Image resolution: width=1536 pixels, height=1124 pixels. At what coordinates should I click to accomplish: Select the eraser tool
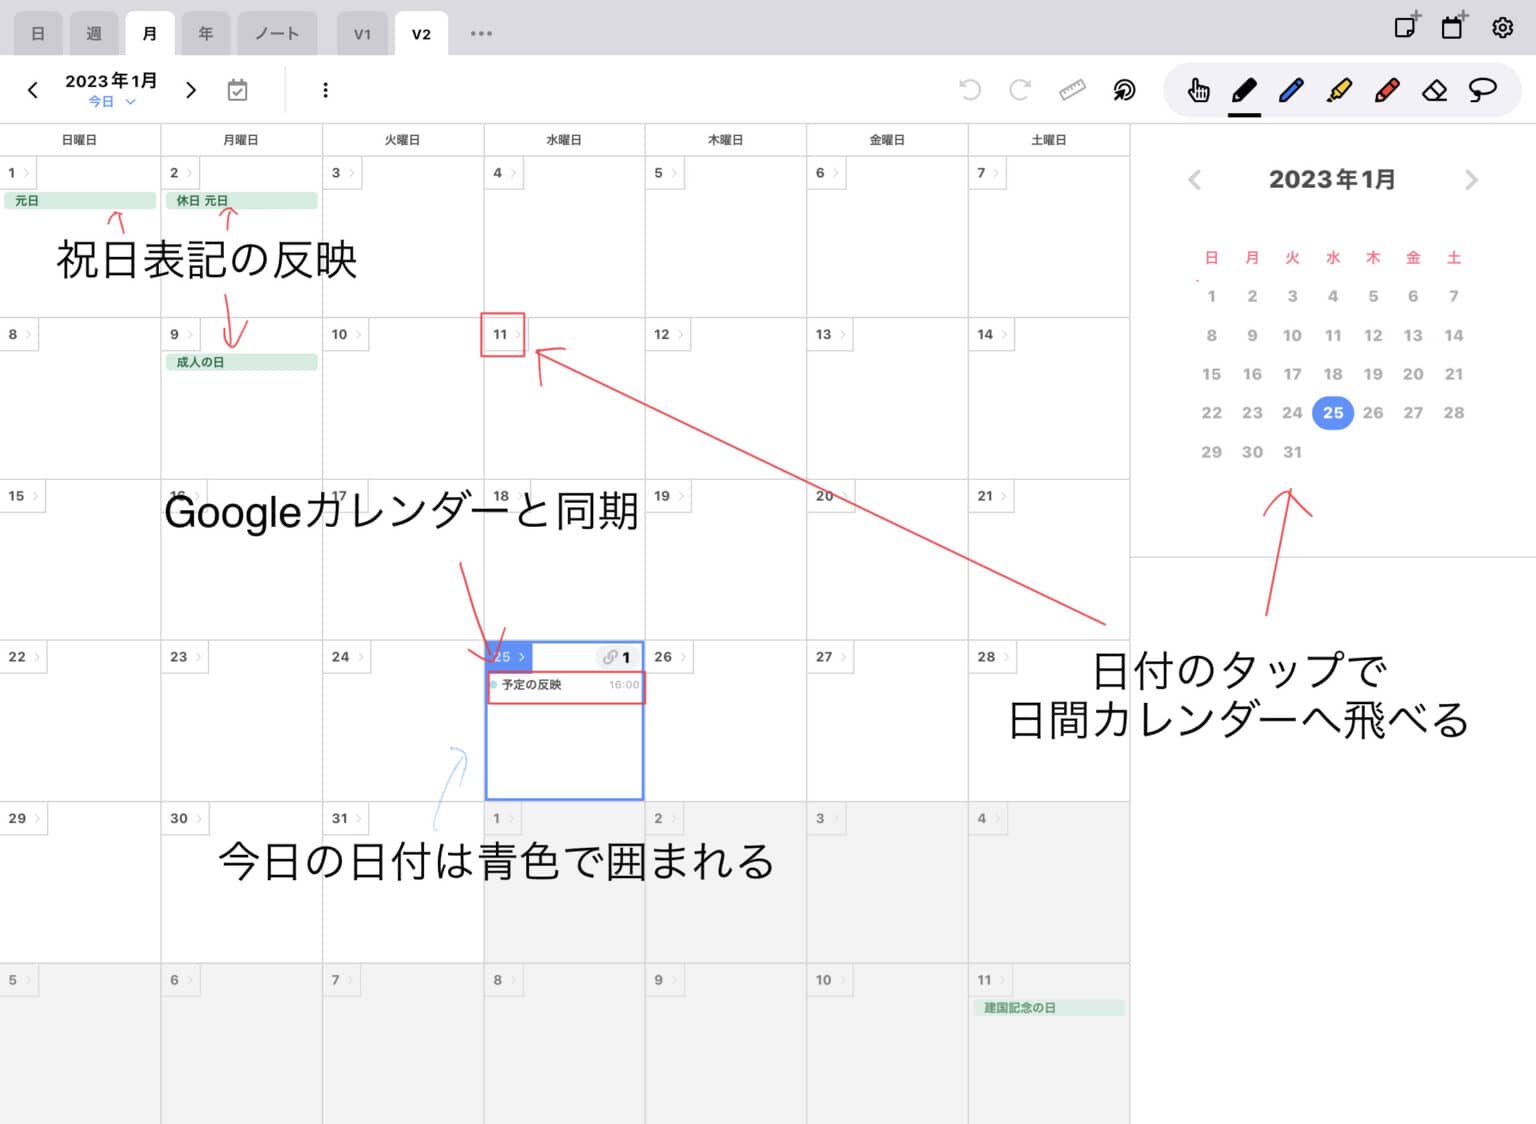[1435, 89]
